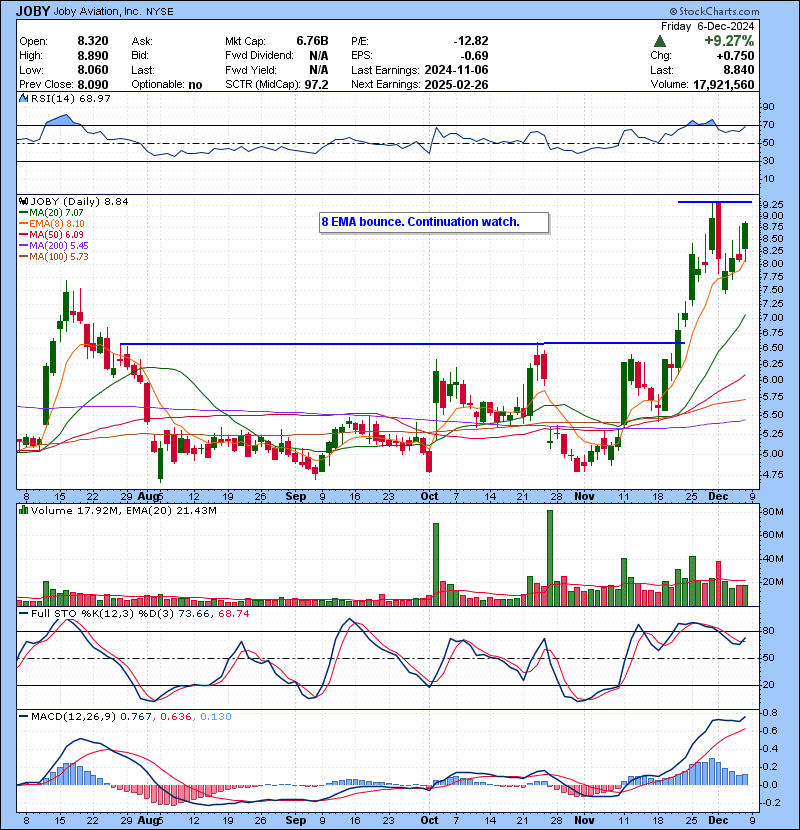The image size is (800, 830).
Task: Click the NYSE exchange label
Action: 159,12
